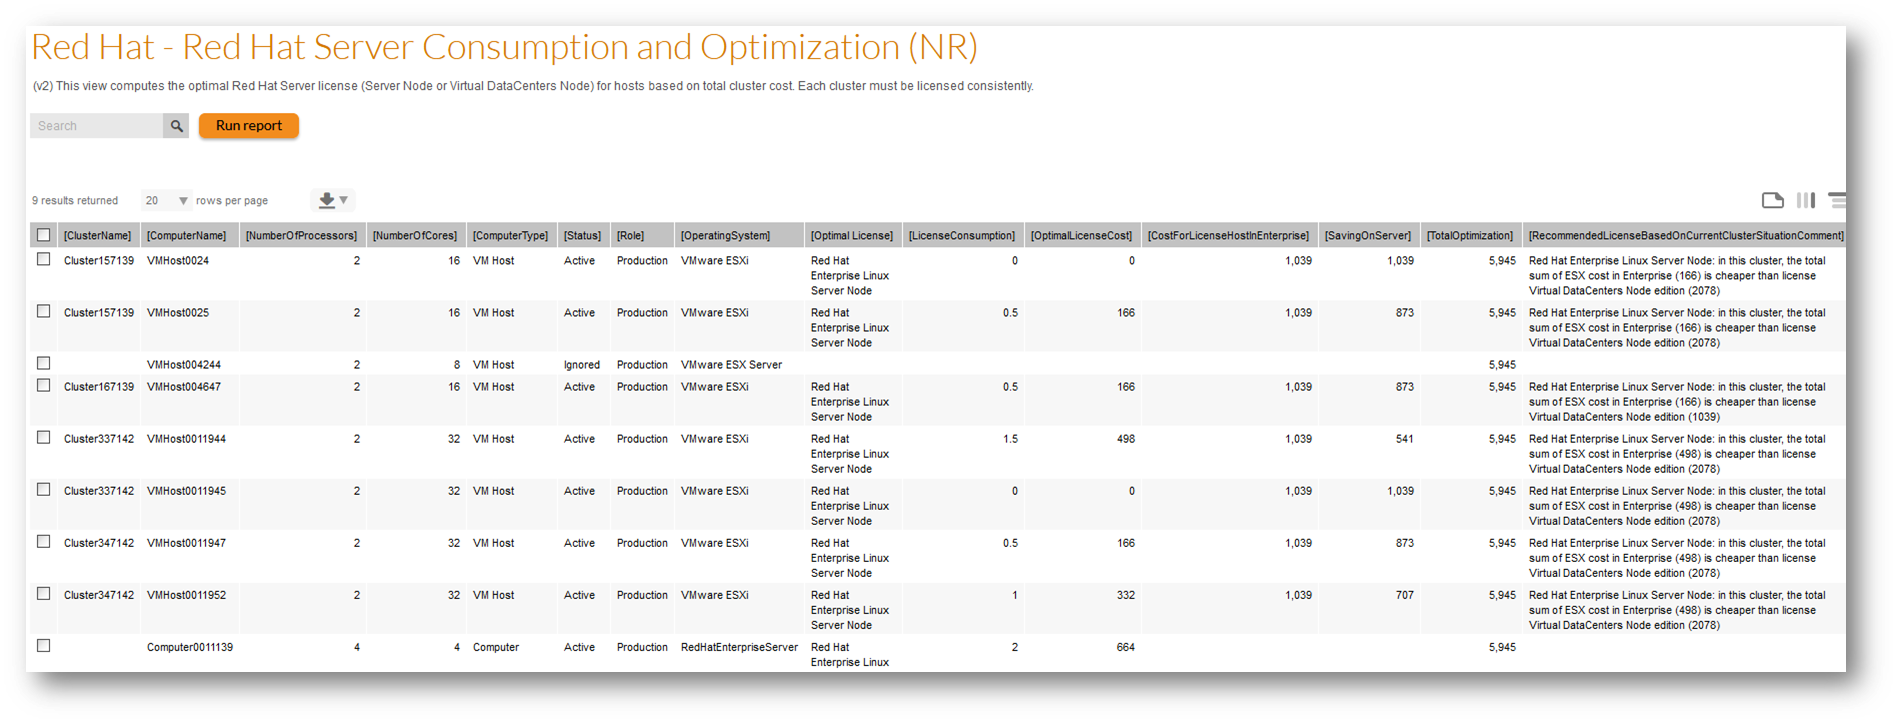The image size is (1898, 724).
Task: Sort by the [Role] column header
Action: (630, 236)
